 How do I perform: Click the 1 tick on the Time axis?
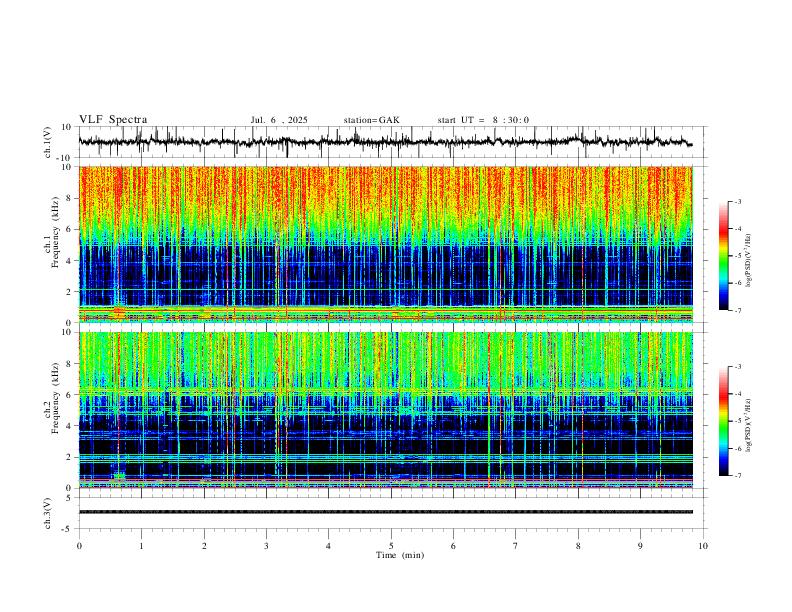point(141,546)
